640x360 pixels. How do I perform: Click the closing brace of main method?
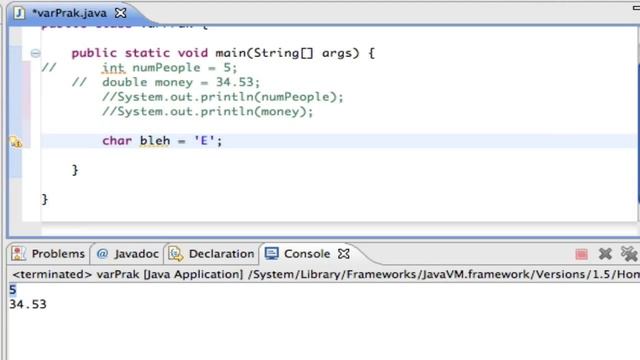point(75,170)
